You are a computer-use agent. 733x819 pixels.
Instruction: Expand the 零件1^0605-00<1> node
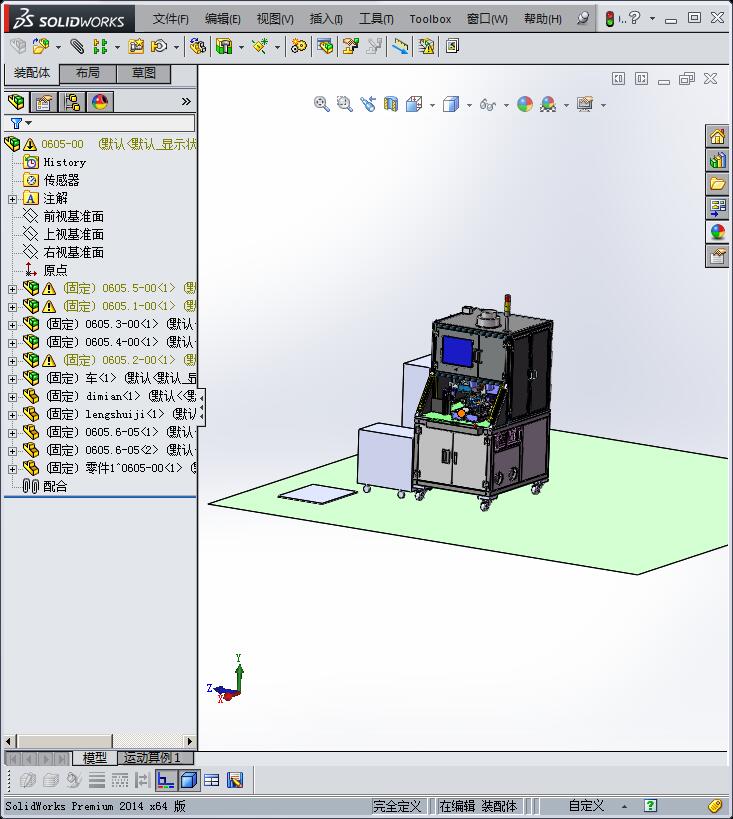click(x=13, y=469)
